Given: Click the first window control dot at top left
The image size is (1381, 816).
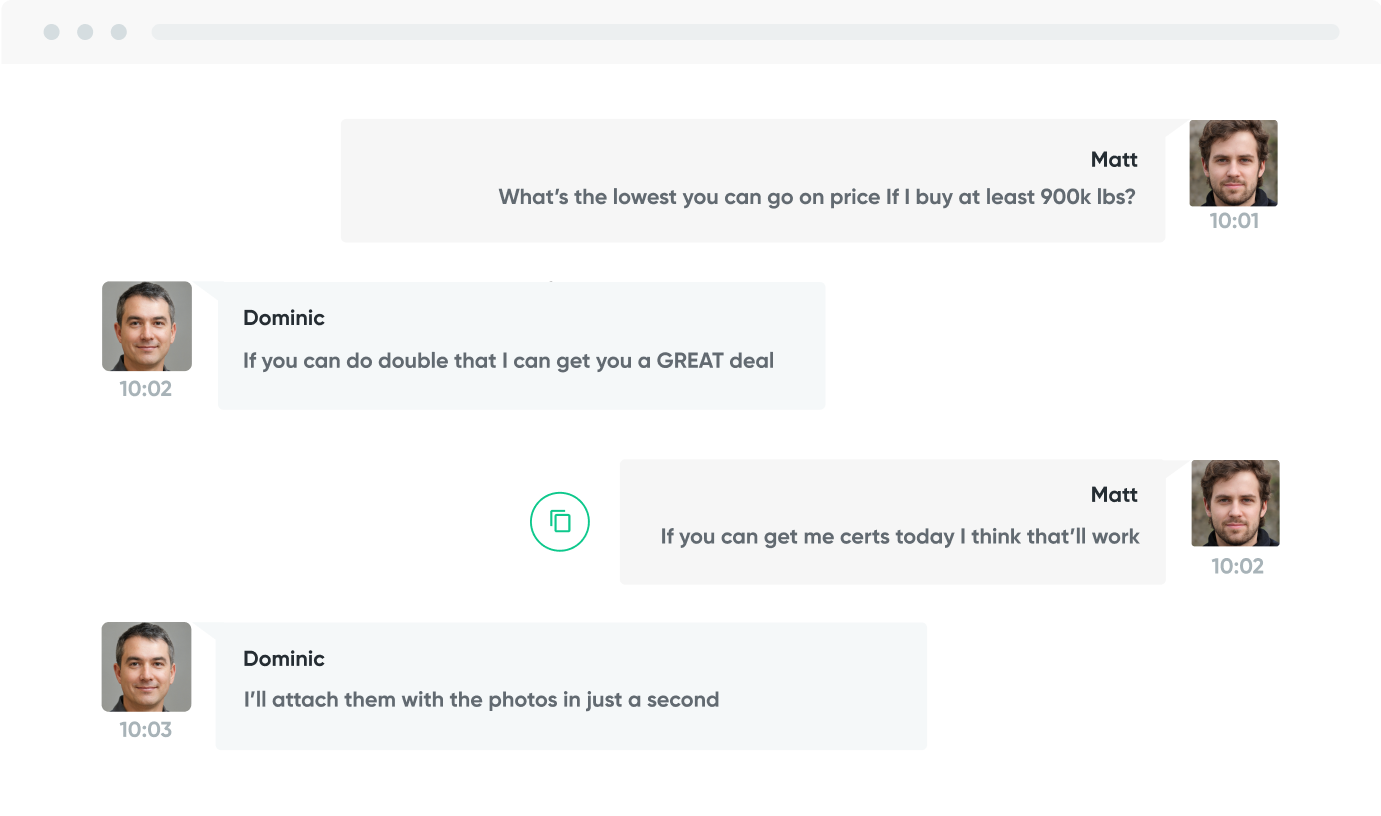Looking at the screenshot, I should tap(52, 32).
